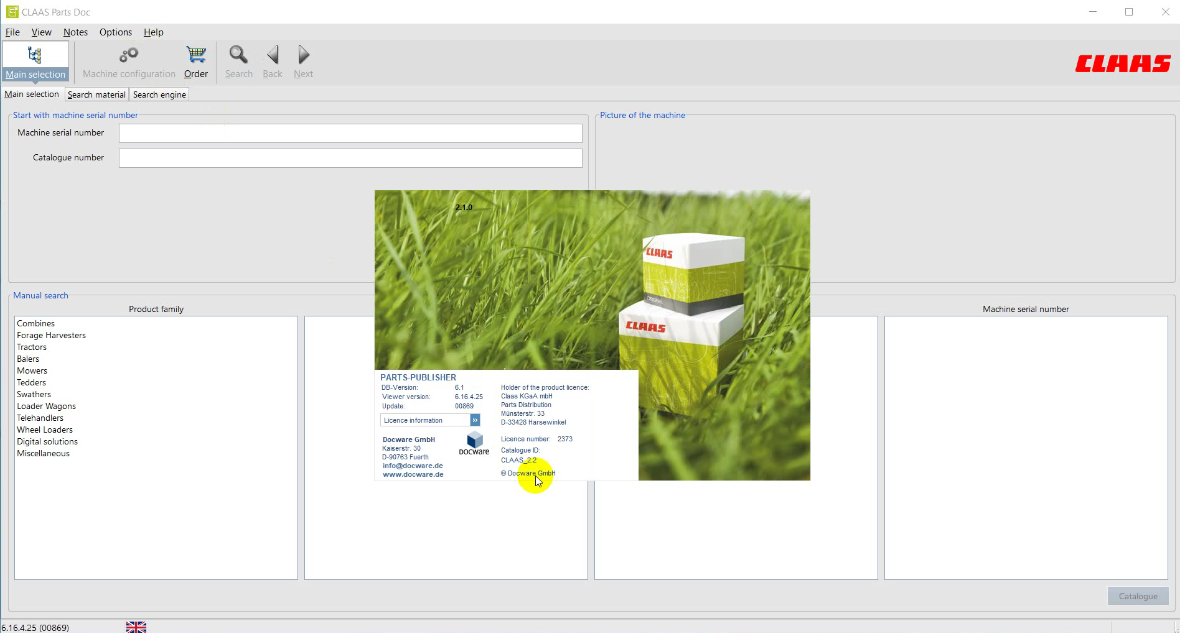Screen dimensions: 1180x633
Task: Maximize the CLAAS Parts Doc window
Action: pos(1129,12)
